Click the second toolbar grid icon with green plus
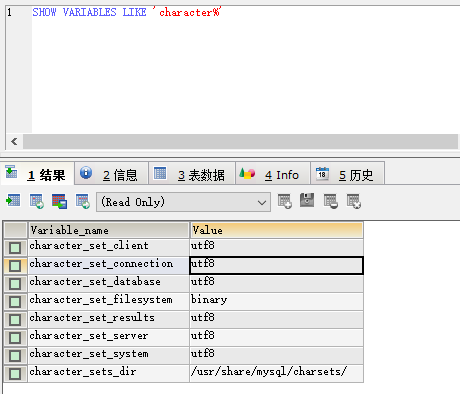 (x=37, y=201)
